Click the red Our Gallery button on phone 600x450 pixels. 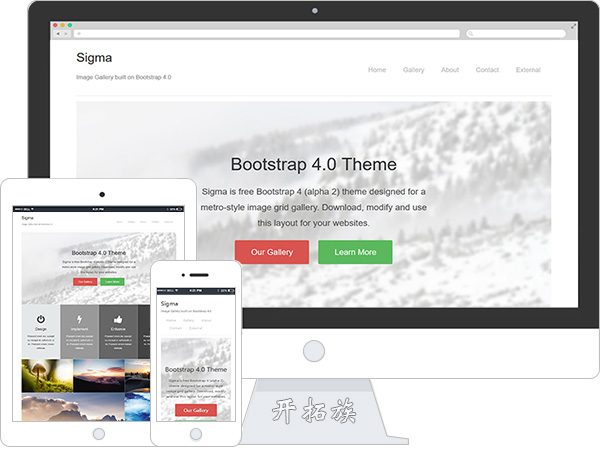(196, 410)
